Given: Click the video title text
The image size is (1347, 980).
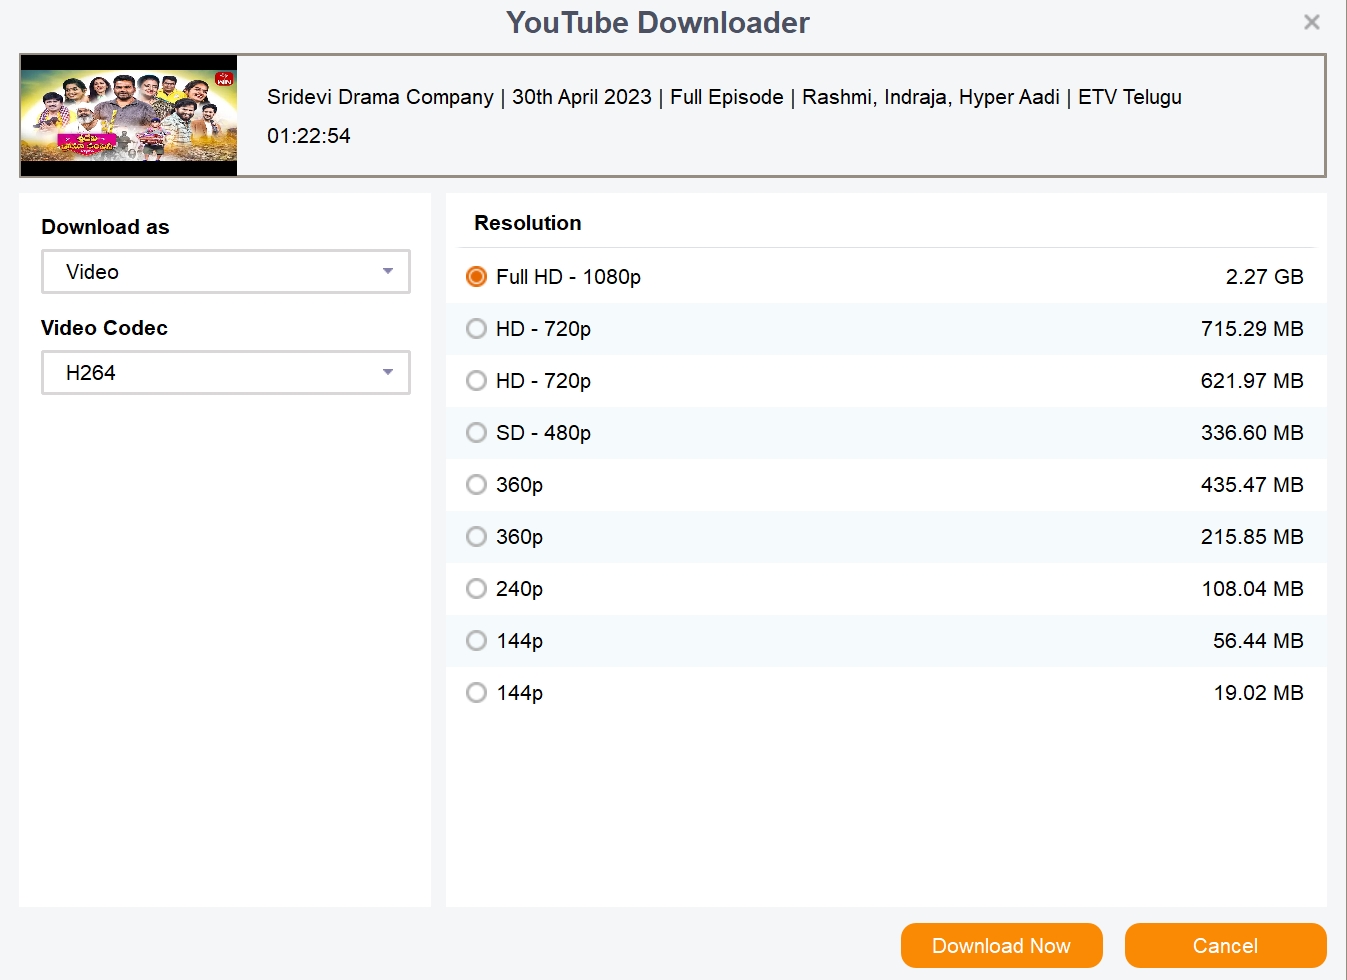Looking at the screenshot, I should click(724, 97).
